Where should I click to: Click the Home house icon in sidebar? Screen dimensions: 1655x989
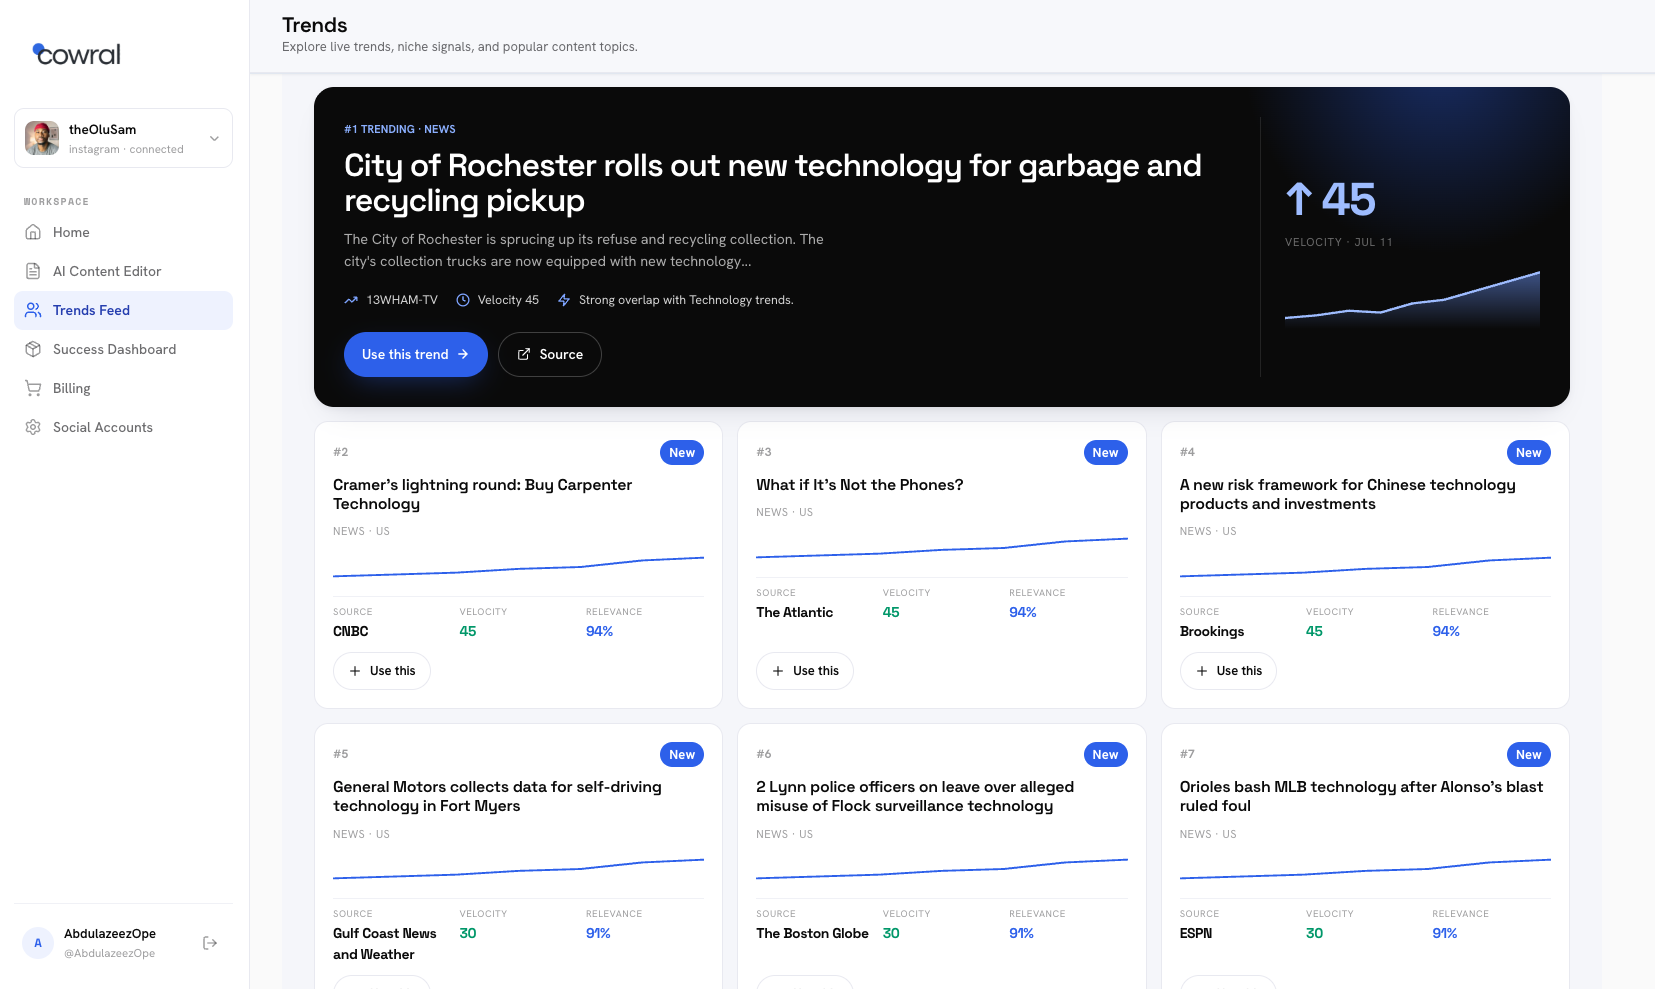click(x=33, y=232)
